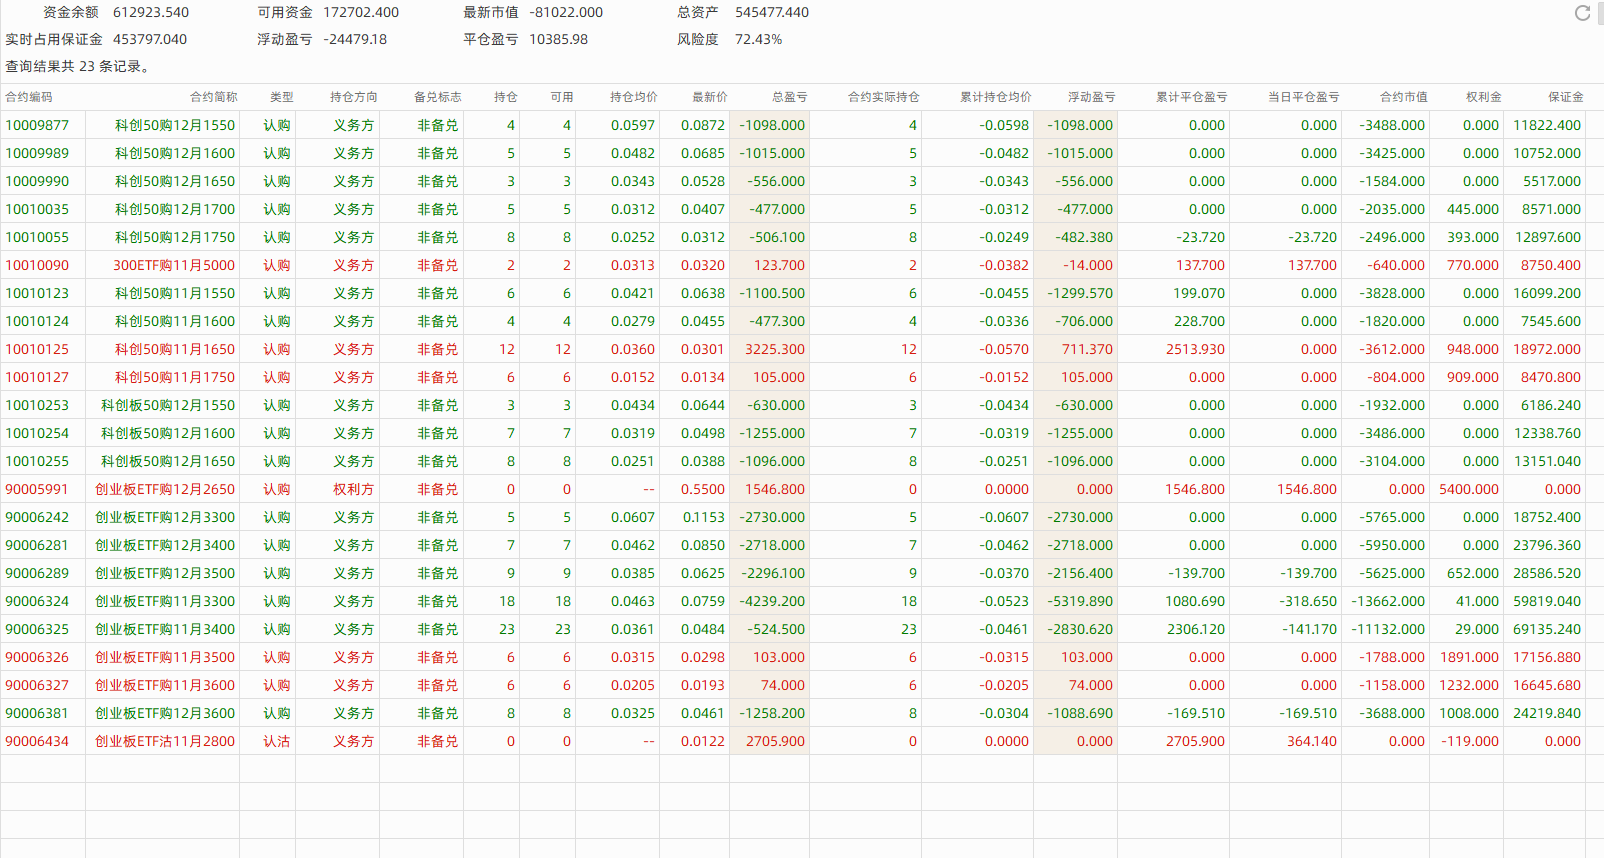The height and width of the screenshot is (858, 1604).
Task: Select the row with contract code 10009877
Action: (38, 125)
